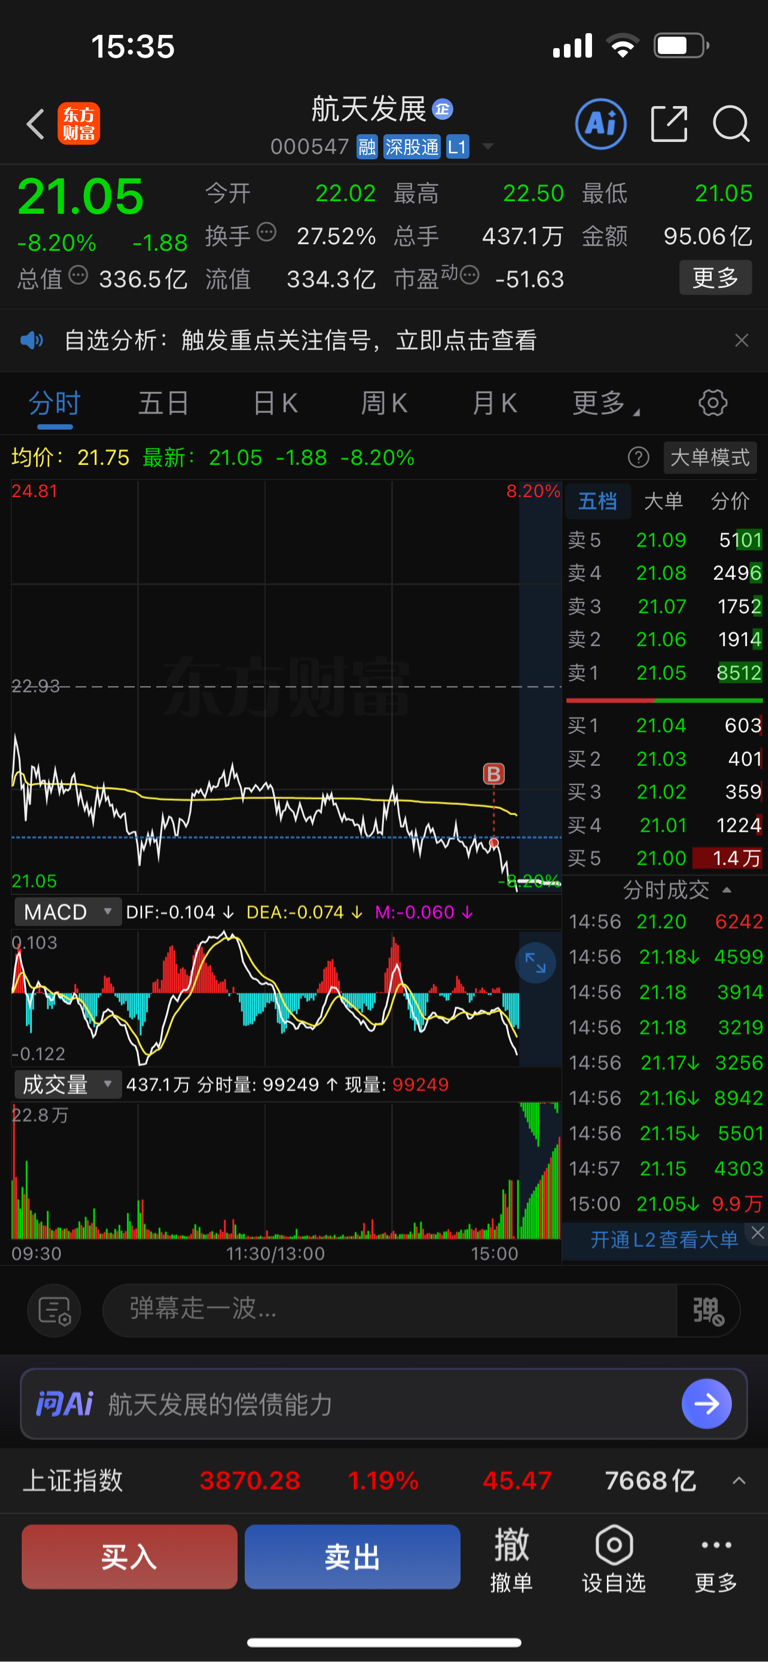The width and height of the screenshot is (768, 1662).
Task: Open the bullet comment list icon
Action: point(54,1310)
